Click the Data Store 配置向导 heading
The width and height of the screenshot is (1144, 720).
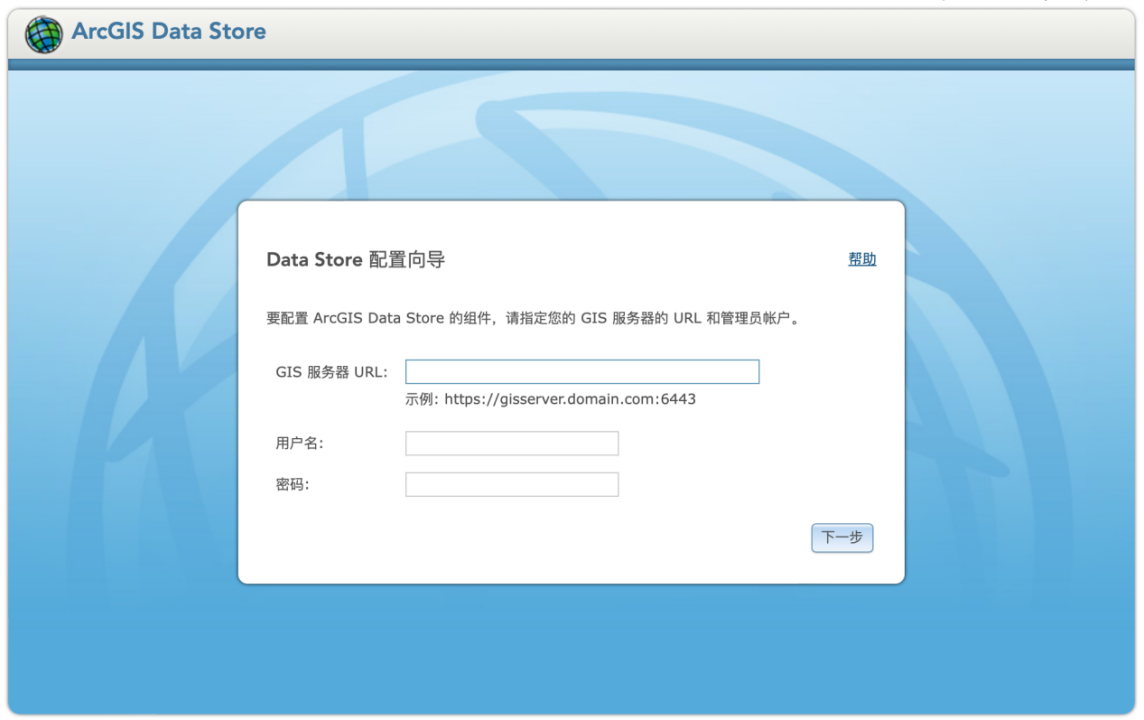pos(355,260)
